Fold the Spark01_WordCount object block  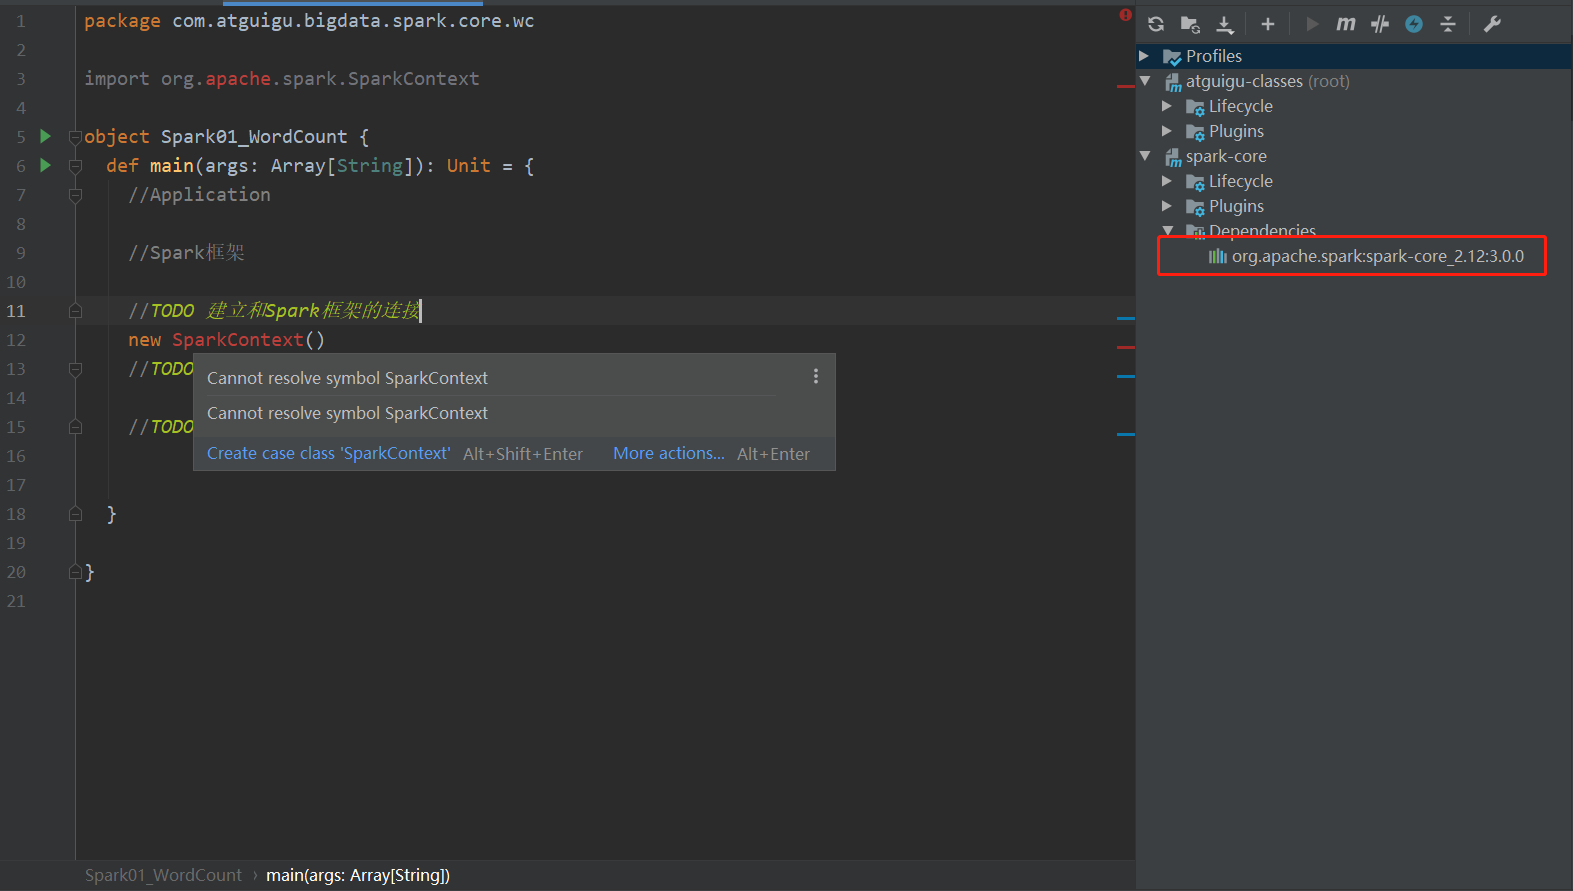(x=75, y=137)
